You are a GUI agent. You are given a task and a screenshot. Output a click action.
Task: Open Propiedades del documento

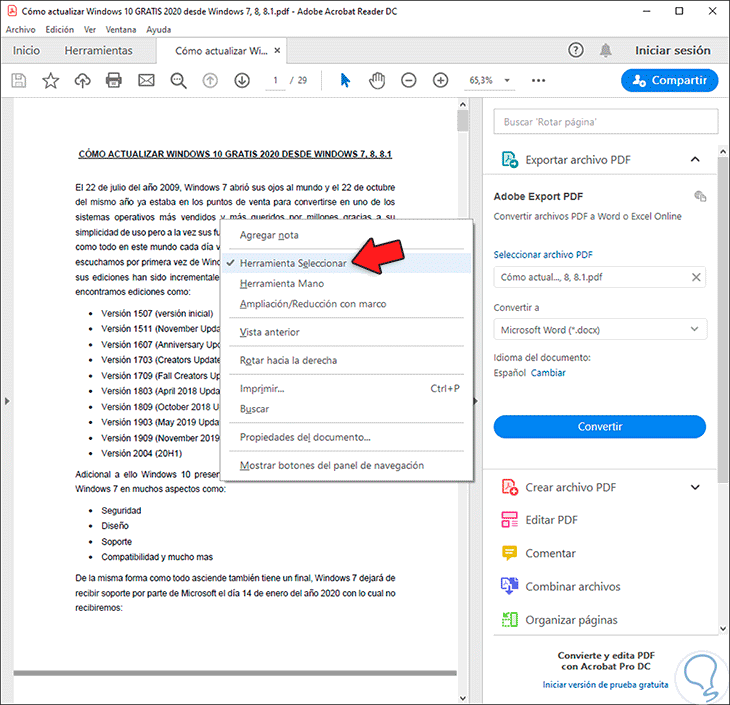[346, 437]
